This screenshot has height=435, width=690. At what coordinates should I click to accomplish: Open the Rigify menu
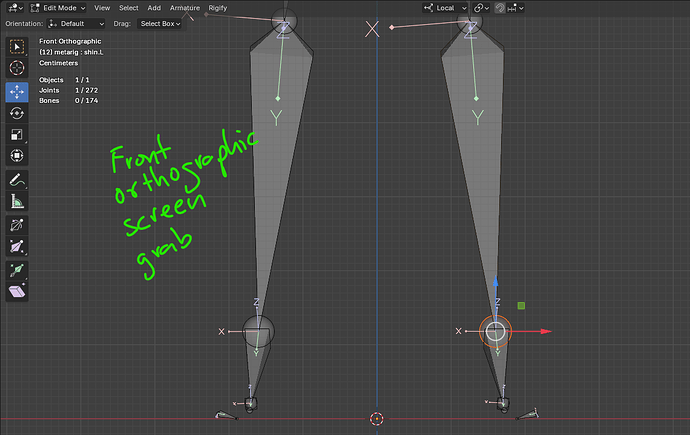pyautogui.click(x=218, y=8)
